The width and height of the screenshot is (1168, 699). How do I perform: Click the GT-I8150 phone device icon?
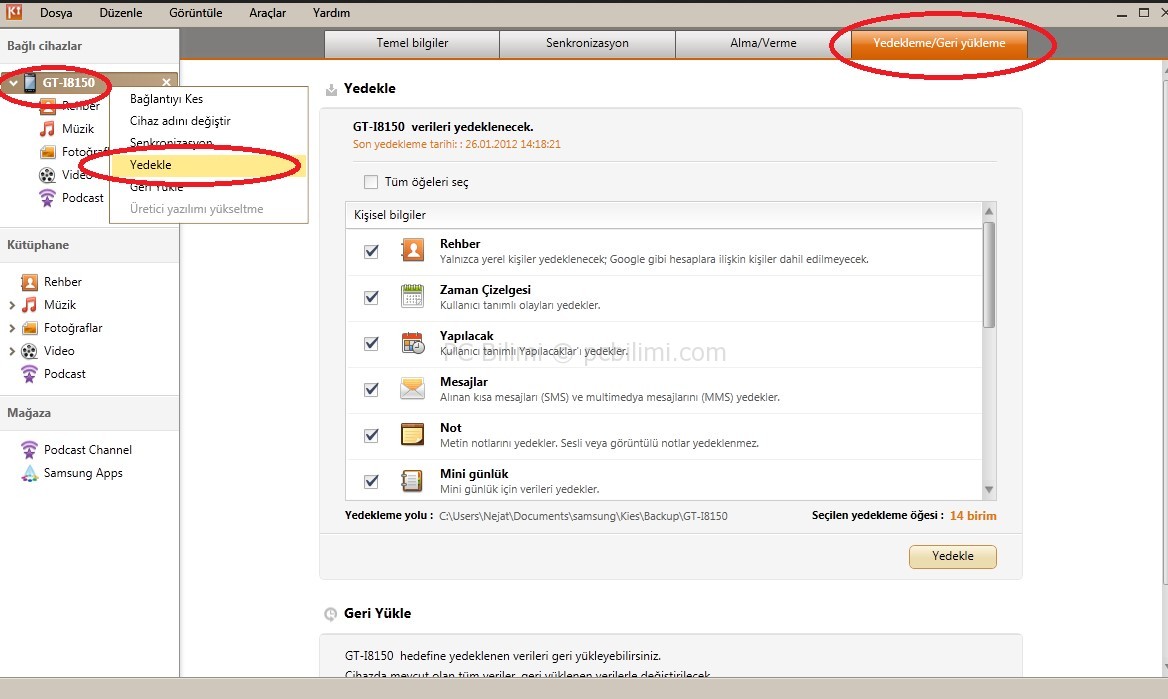[x=30, y=82]
